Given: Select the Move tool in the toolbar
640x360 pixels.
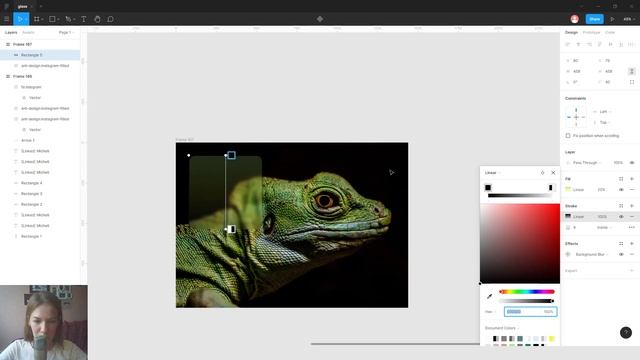Looking at the screenshot, I should 20,19.
